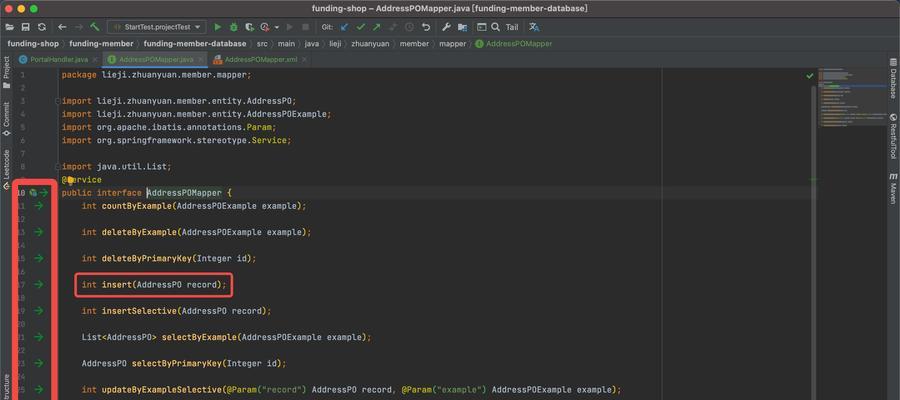
Task: Expand the small arrow next to the profiler icon
Action: [x=277, y=27]
